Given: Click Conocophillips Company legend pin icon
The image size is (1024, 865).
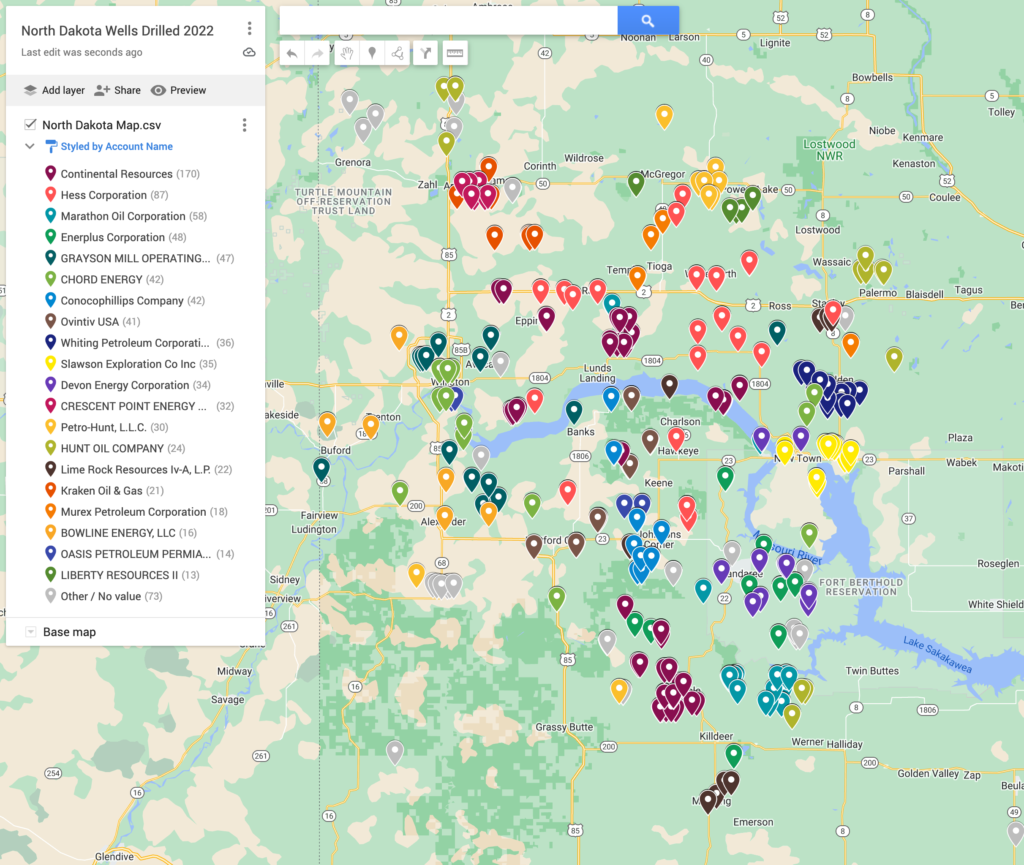Looking at the screenshot, I should coord(50,300).
